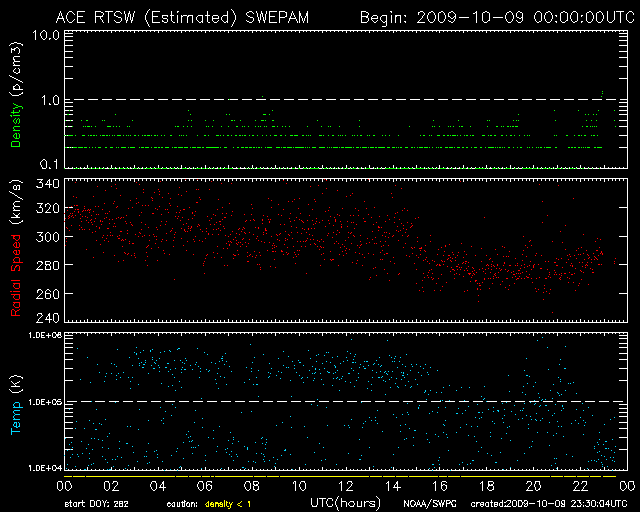Image resolution: width=640 pixels, height=512 pixels.
Task: Click the '240' speed tick label
Action: click(x=48, y=318)
